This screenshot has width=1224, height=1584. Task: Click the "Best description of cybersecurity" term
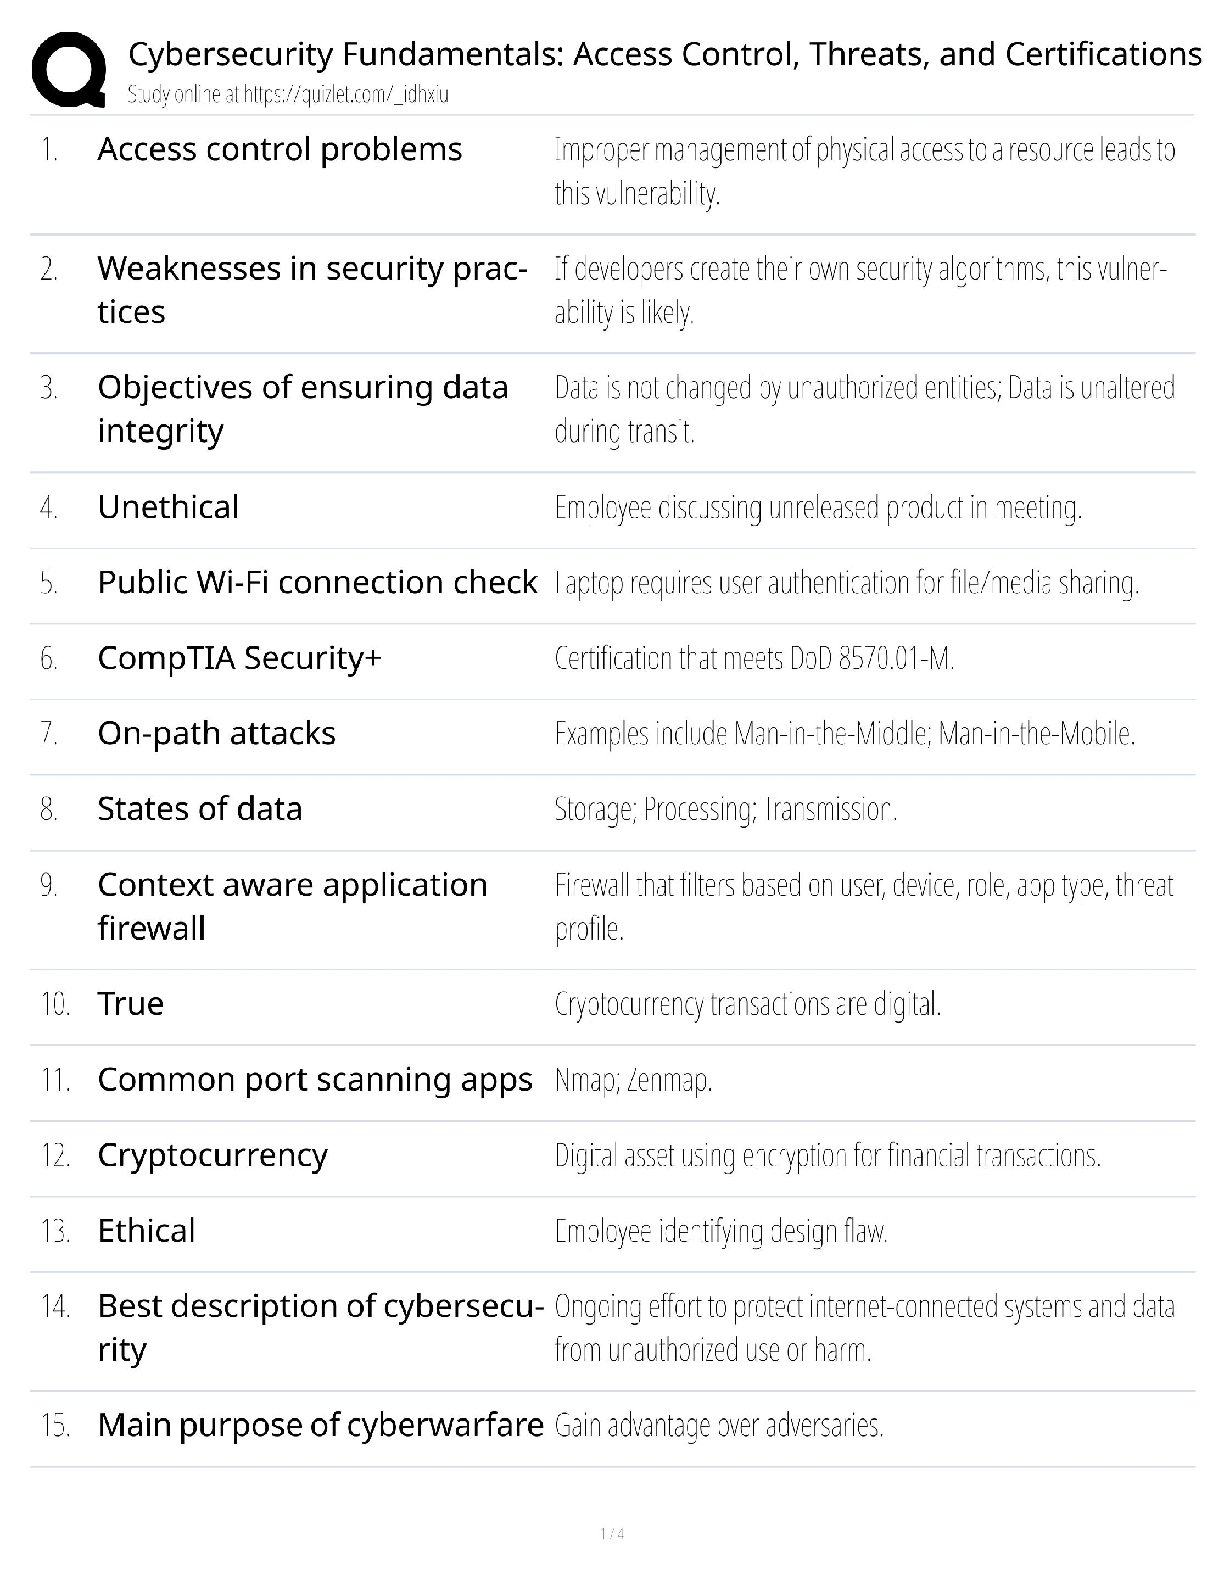click(320, 1327)
